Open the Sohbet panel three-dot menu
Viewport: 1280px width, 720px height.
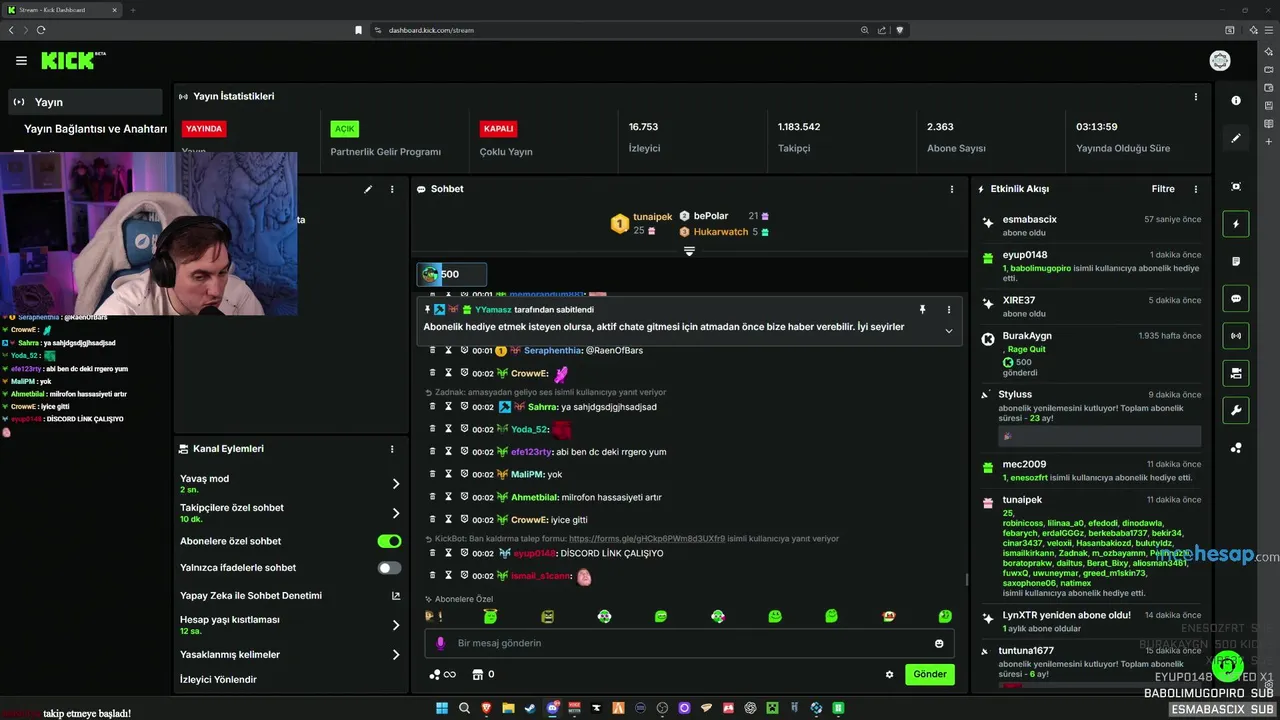coord(951,189)
